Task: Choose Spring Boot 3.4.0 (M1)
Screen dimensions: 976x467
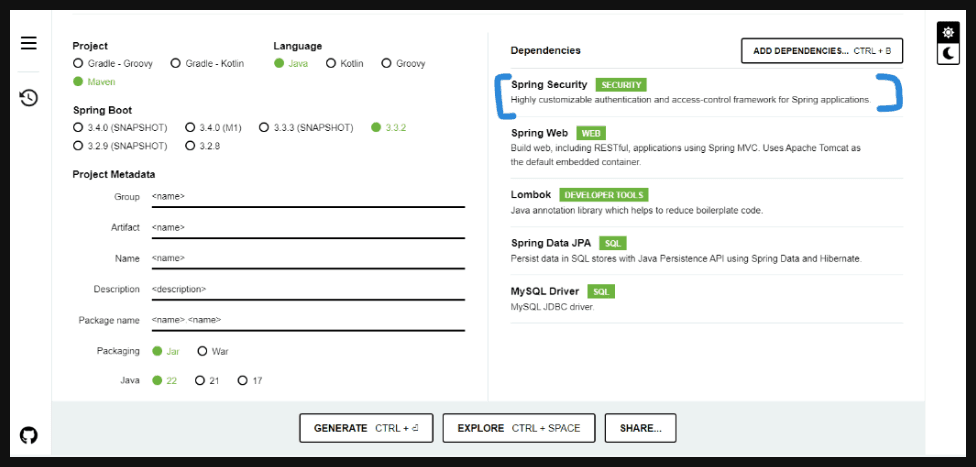Action: coord(214,128)
